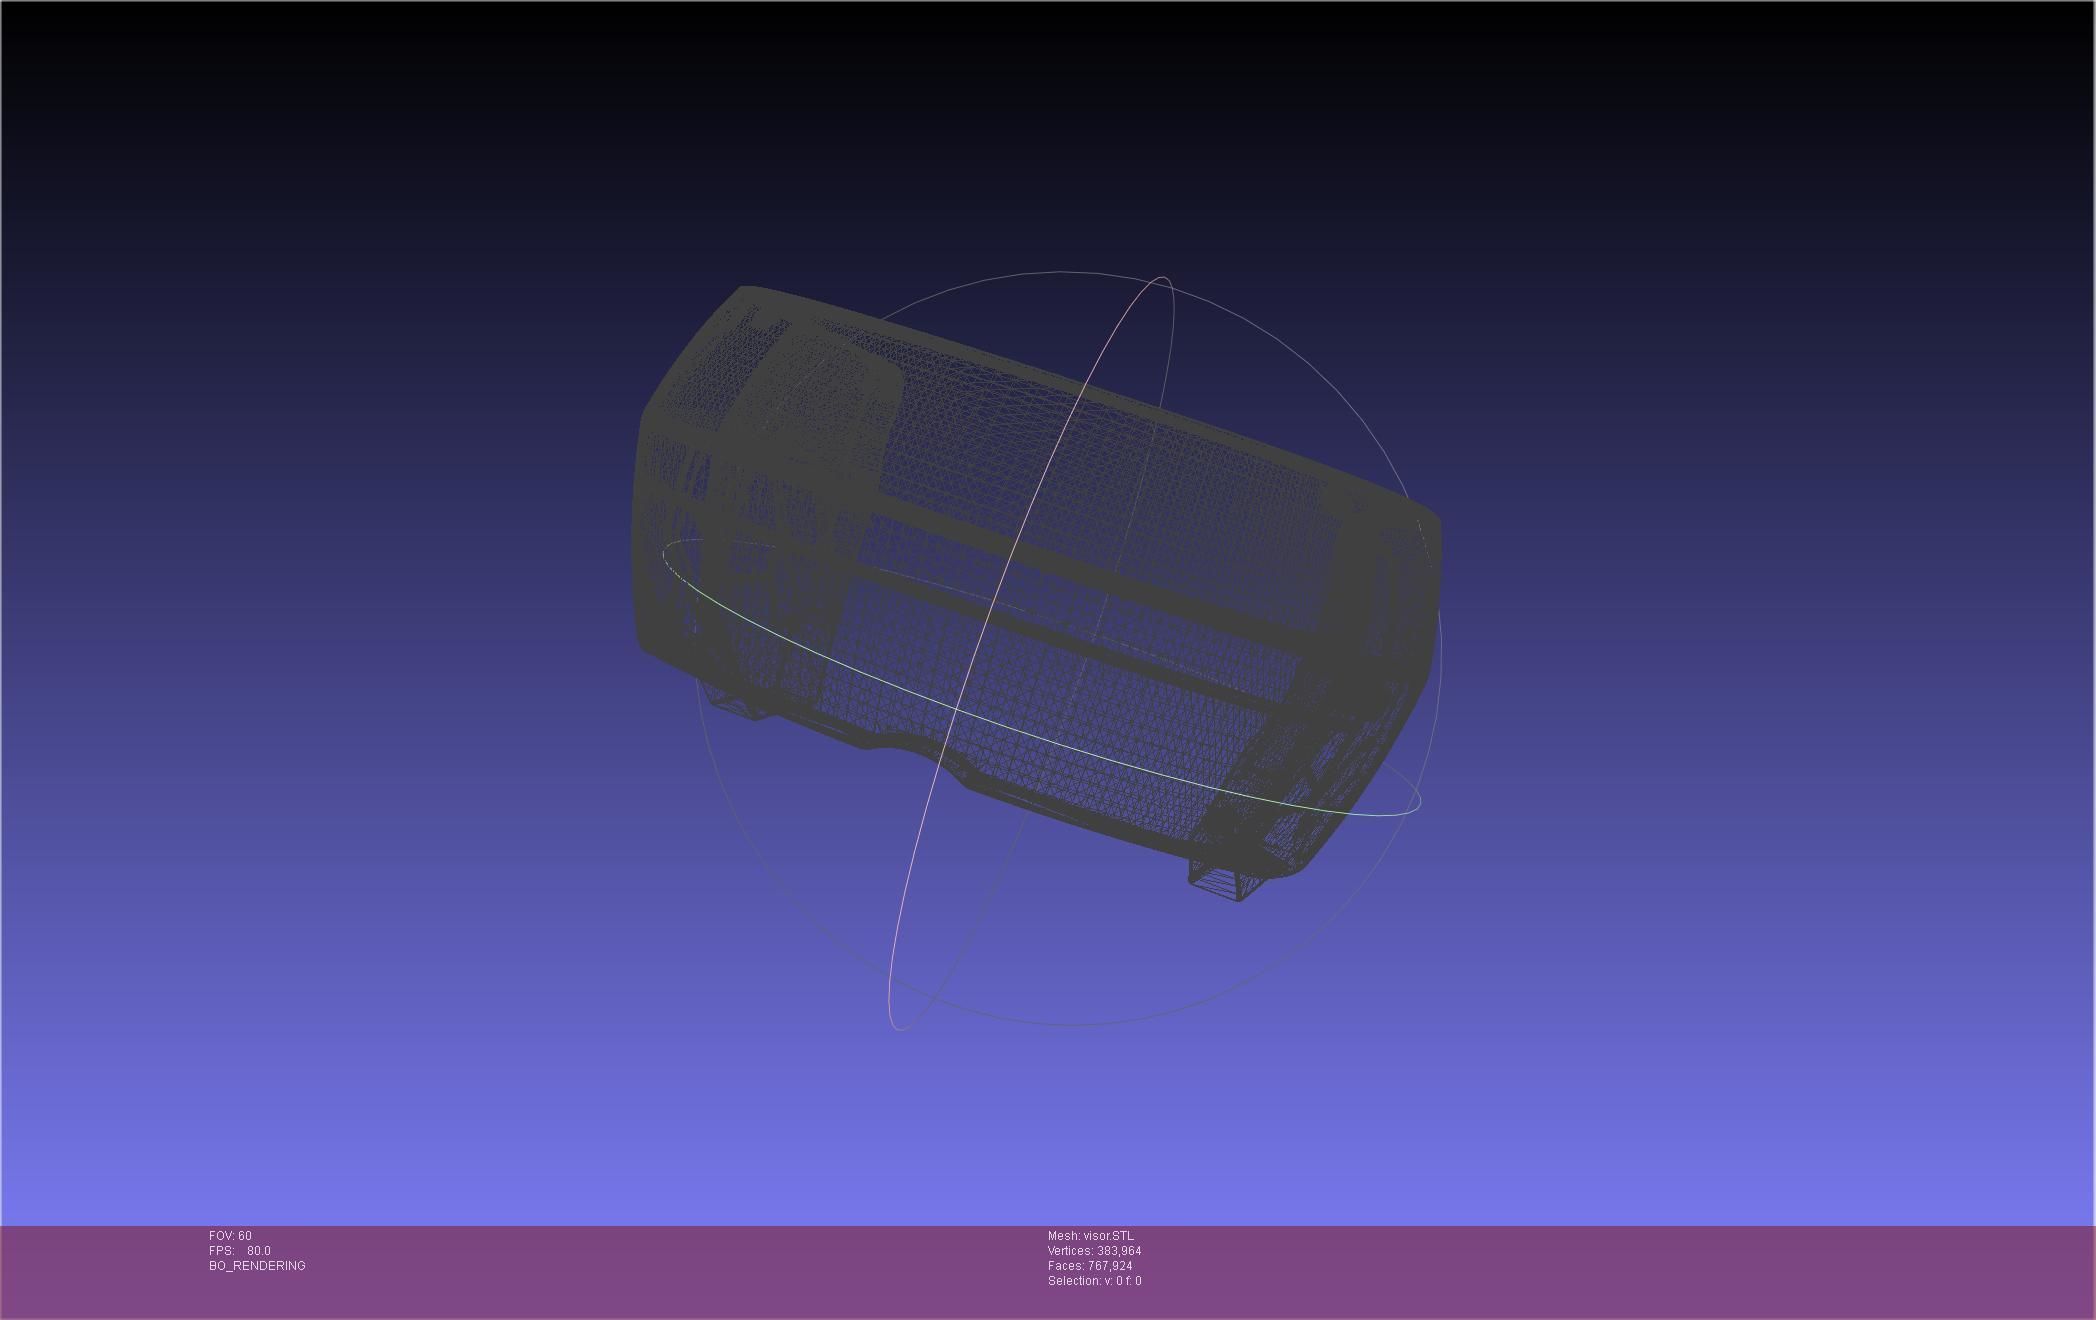Click the 'Selection: v: 0 f: 0' text
Image resolution: width=2096 pixels, height=1320 pixels.
[x=1095, y=1281]
